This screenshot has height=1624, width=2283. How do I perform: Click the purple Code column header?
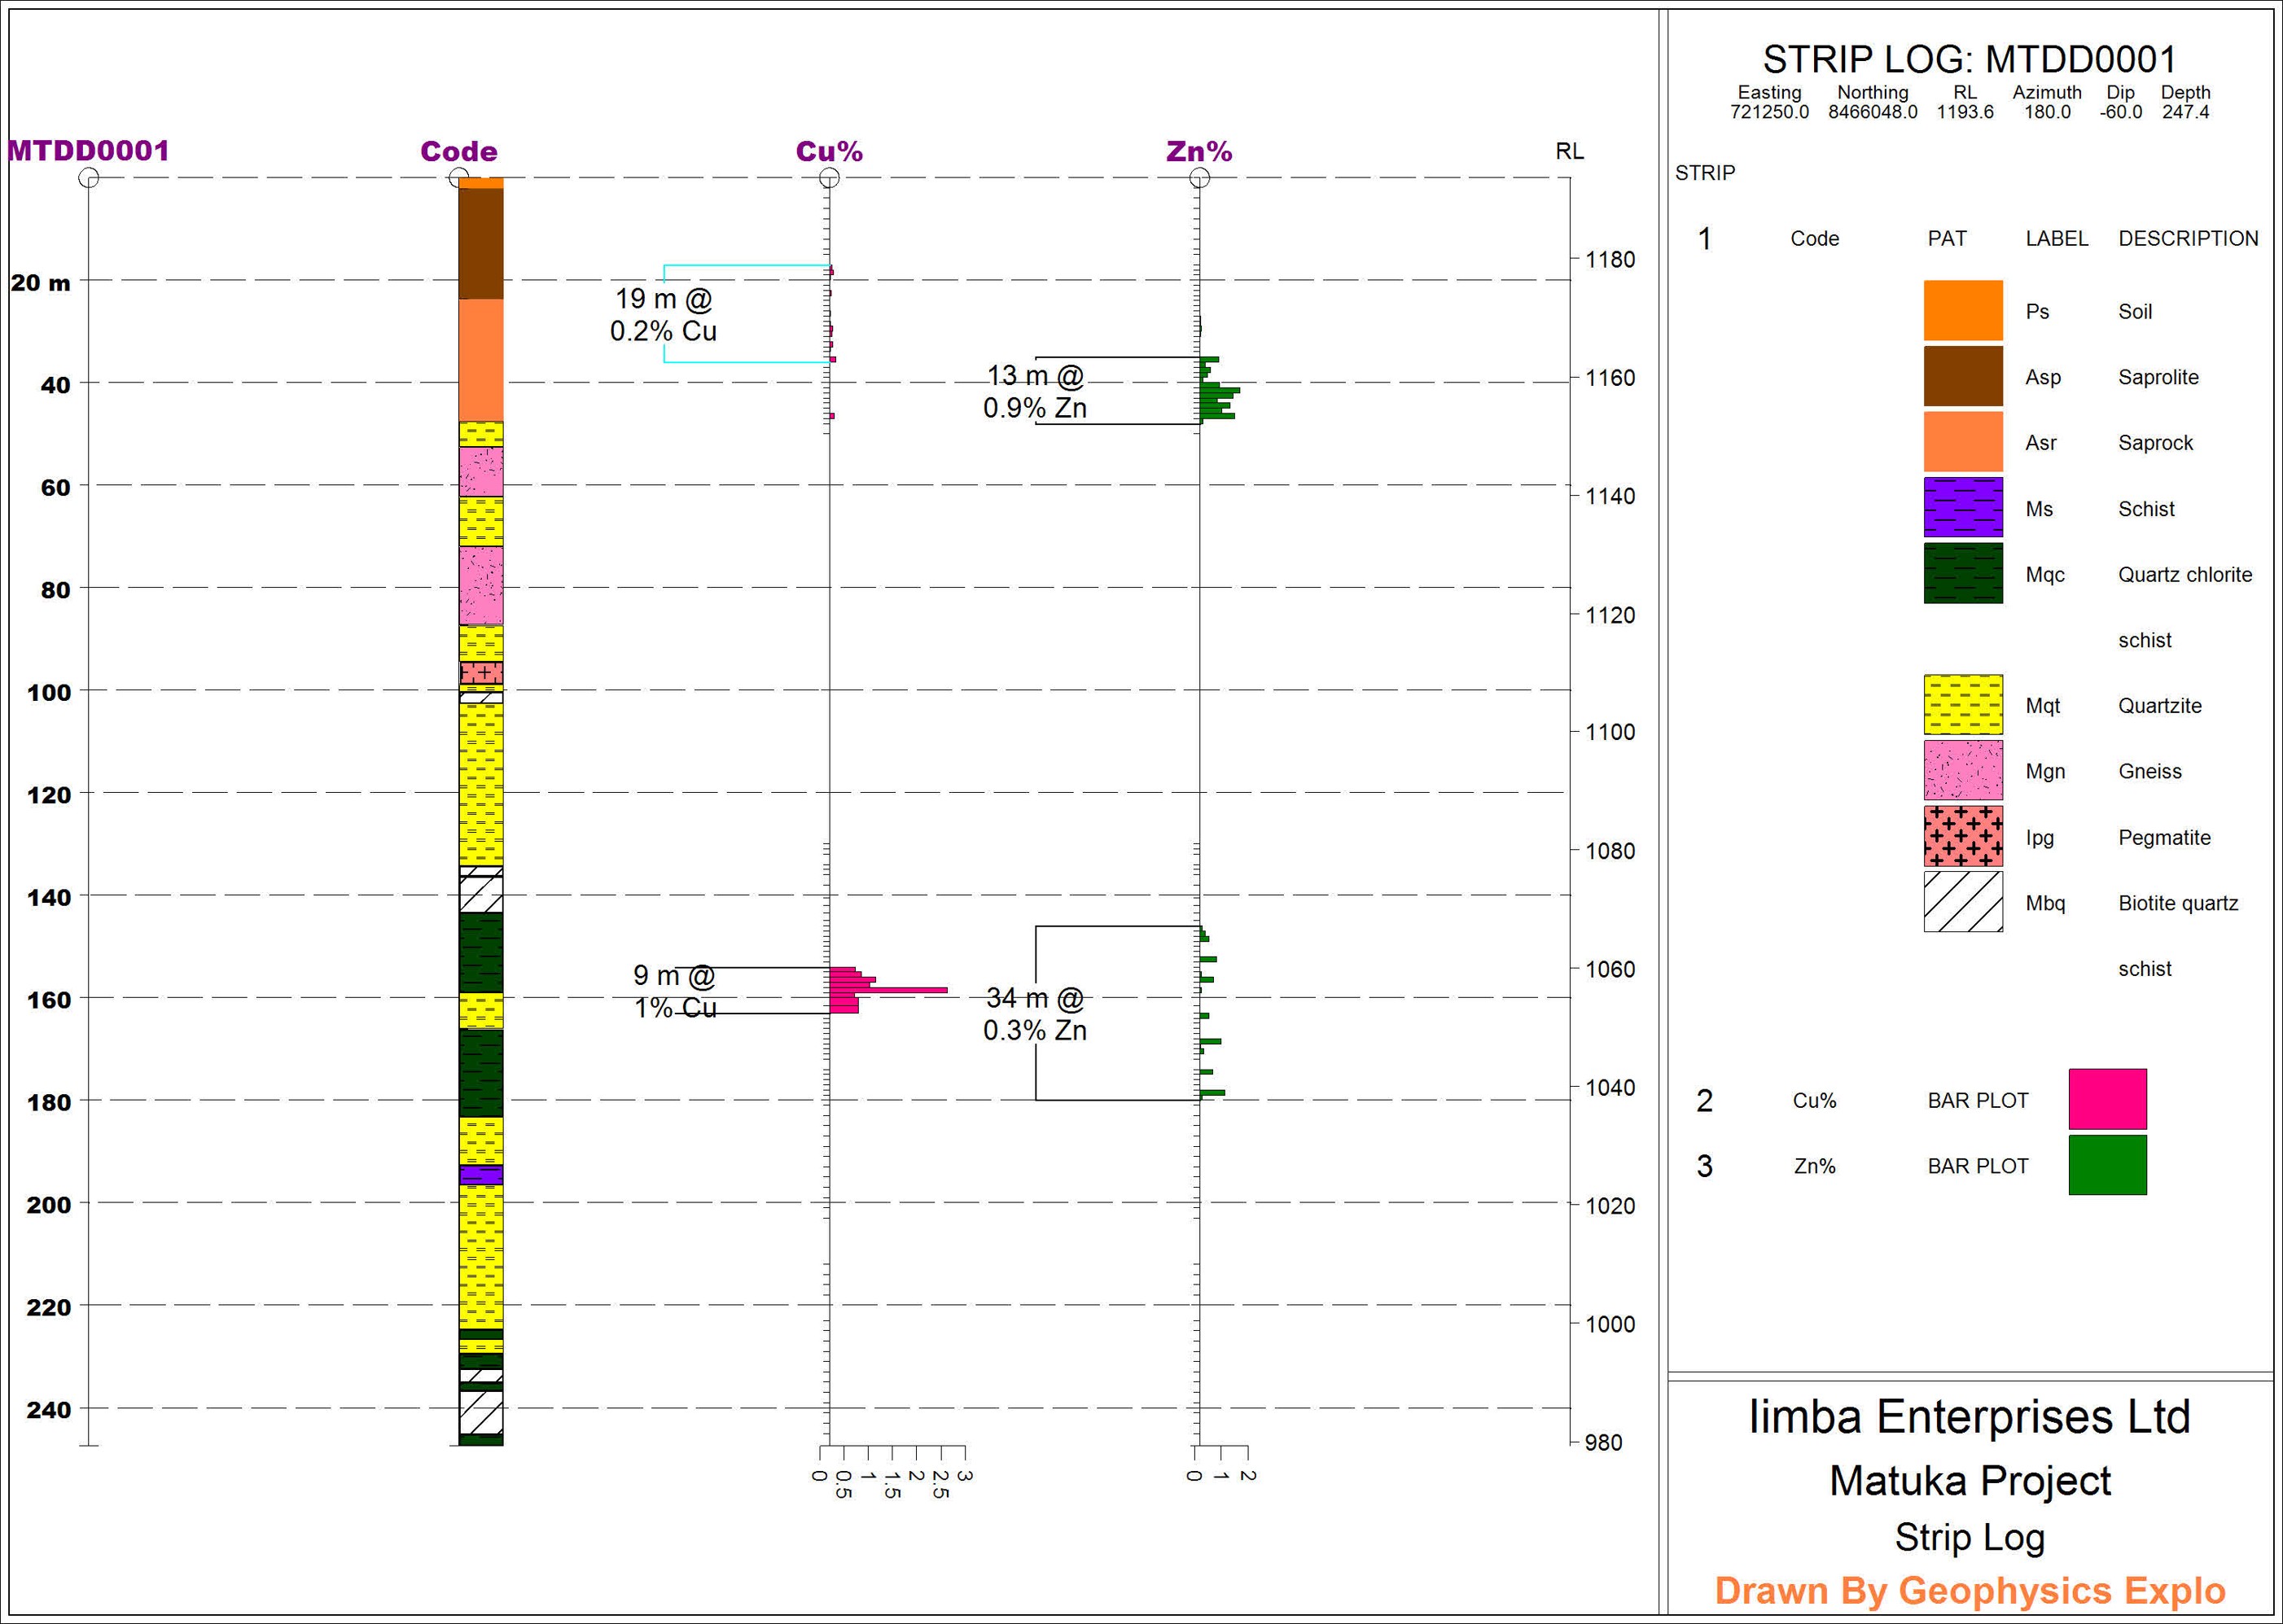pyautogui.click(x=459, y=152)
